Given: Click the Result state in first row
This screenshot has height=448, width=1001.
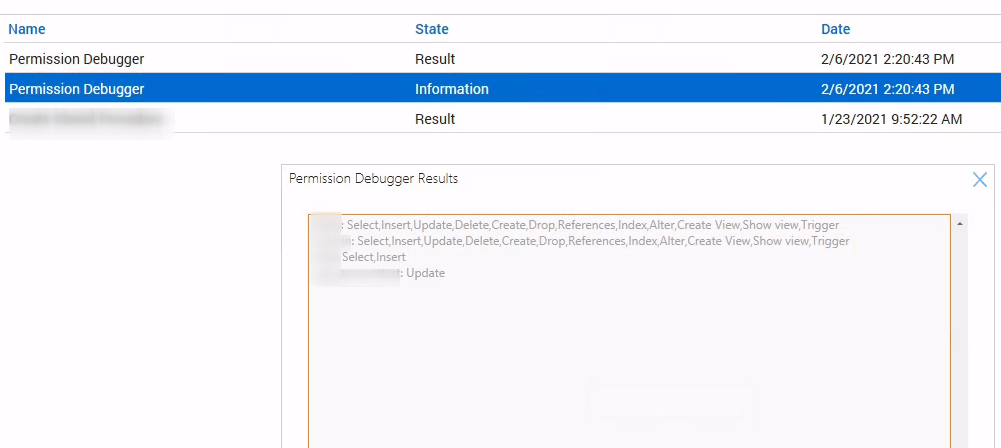Looking at the screenshot, I should pos(435,59).
